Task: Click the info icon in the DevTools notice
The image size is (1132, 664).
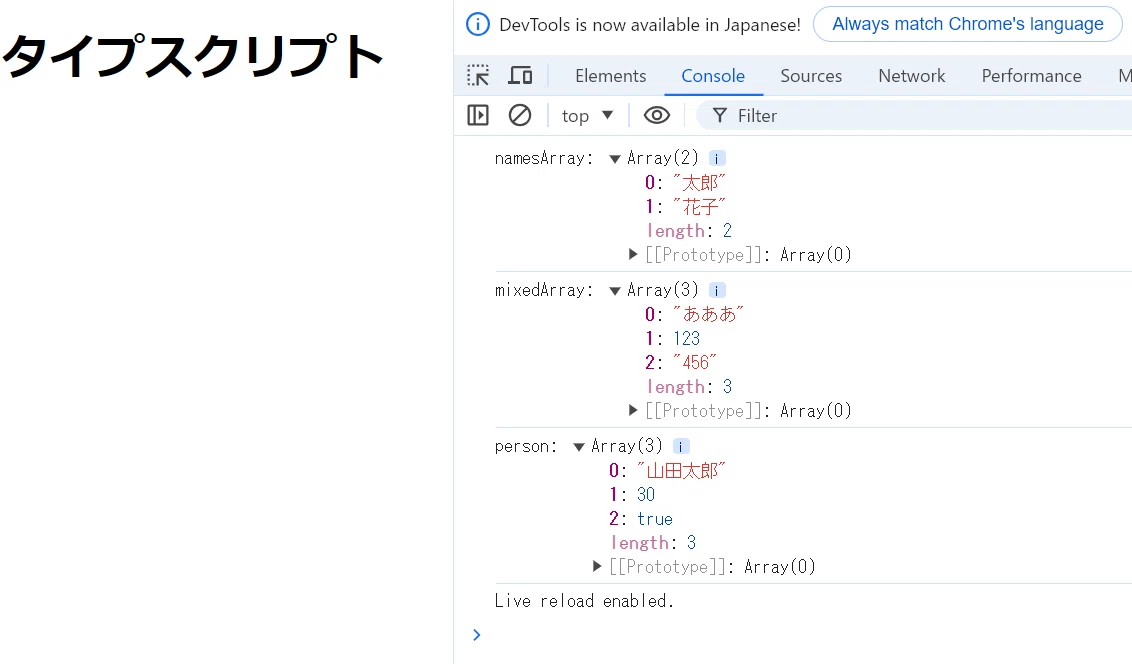Action: pyautogui.click(x=478, y=25)
